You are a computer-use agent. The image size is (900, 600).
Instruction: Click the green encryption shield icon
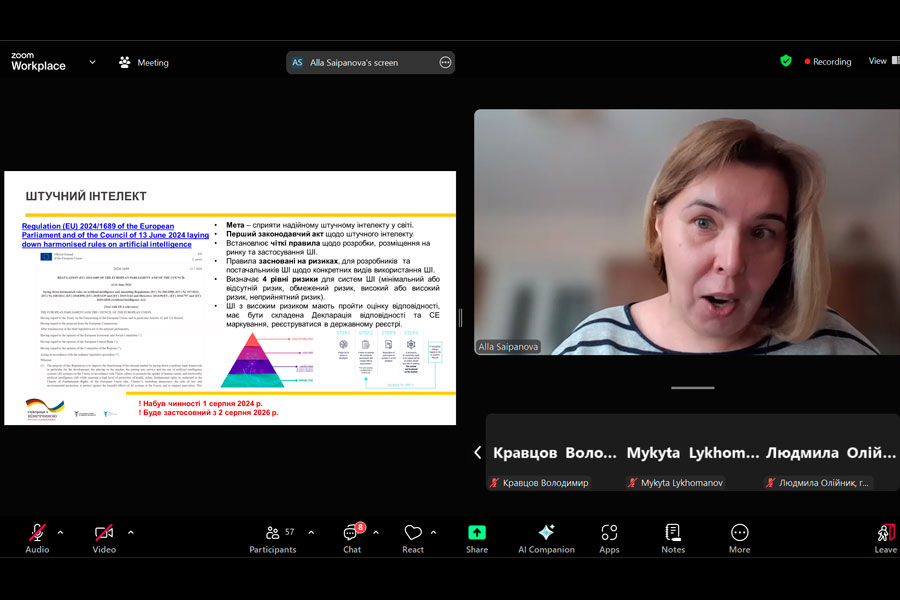click(786, 61)
